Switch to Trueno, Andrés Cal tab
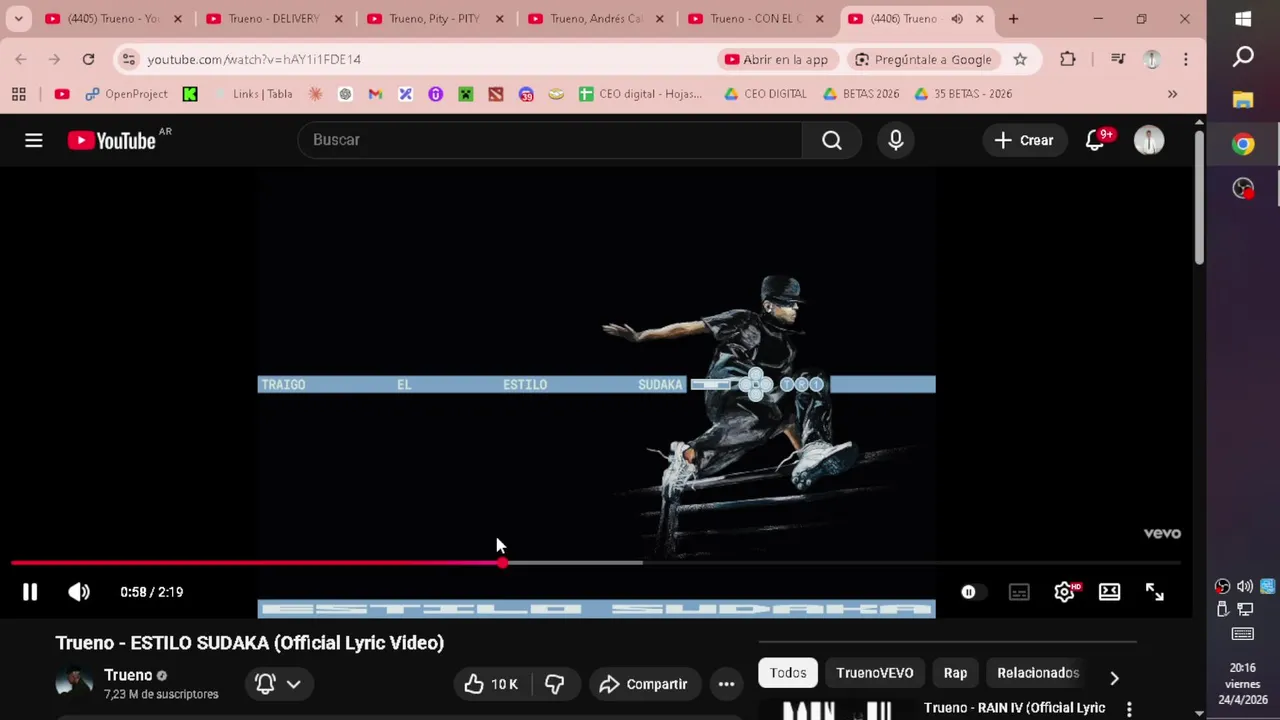This screenshot has width=1280, height=720. point(595,19)
